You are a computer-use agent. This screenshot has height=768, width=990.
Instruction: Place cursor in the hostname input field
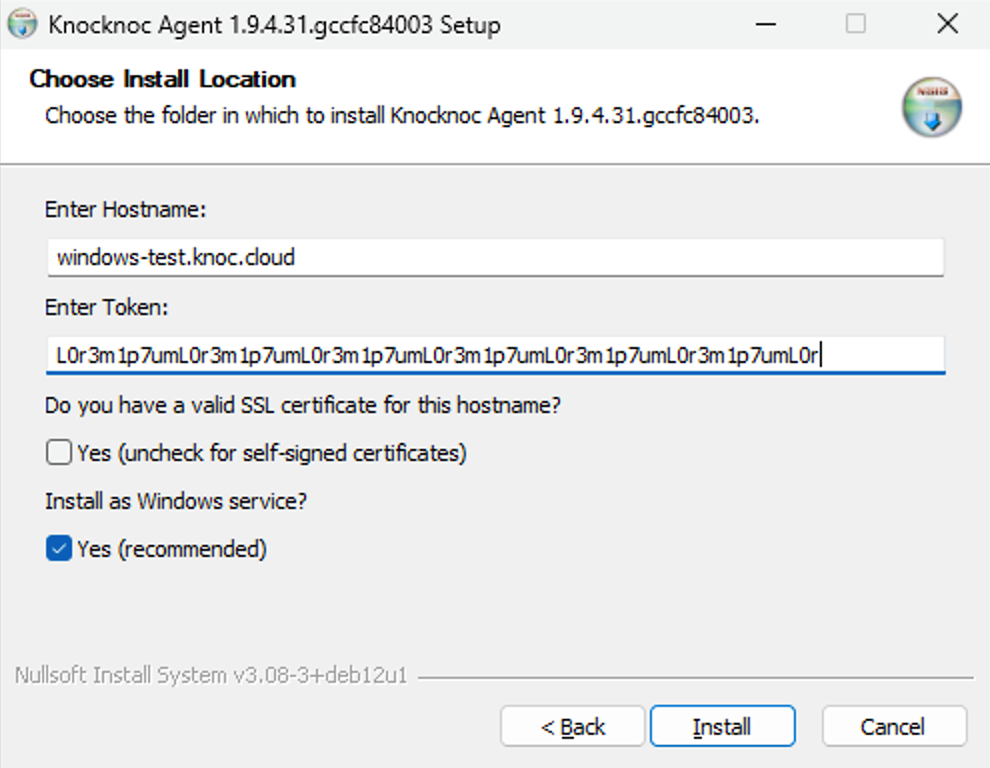point(400,257)
